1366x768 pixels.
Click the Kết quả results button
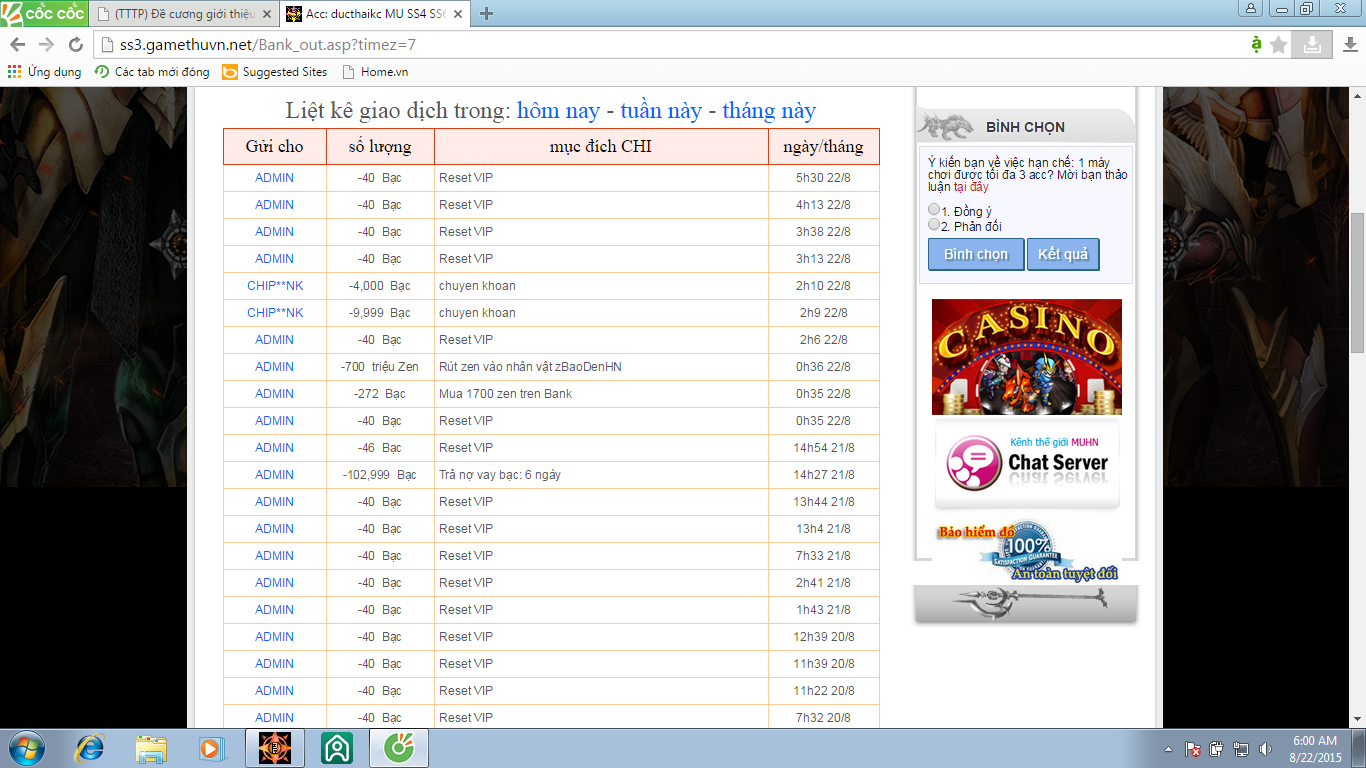1062,254
